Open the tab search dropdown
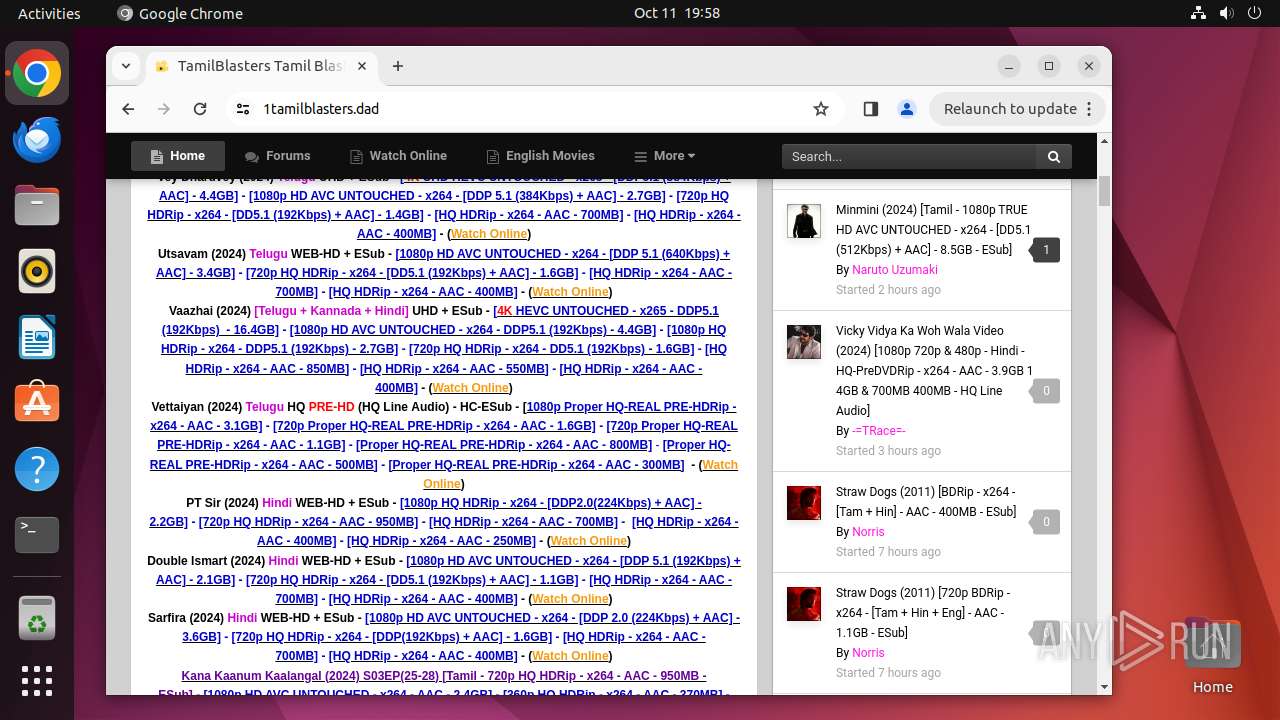Viewport: 1280px width, 720px height. [126, 66]
